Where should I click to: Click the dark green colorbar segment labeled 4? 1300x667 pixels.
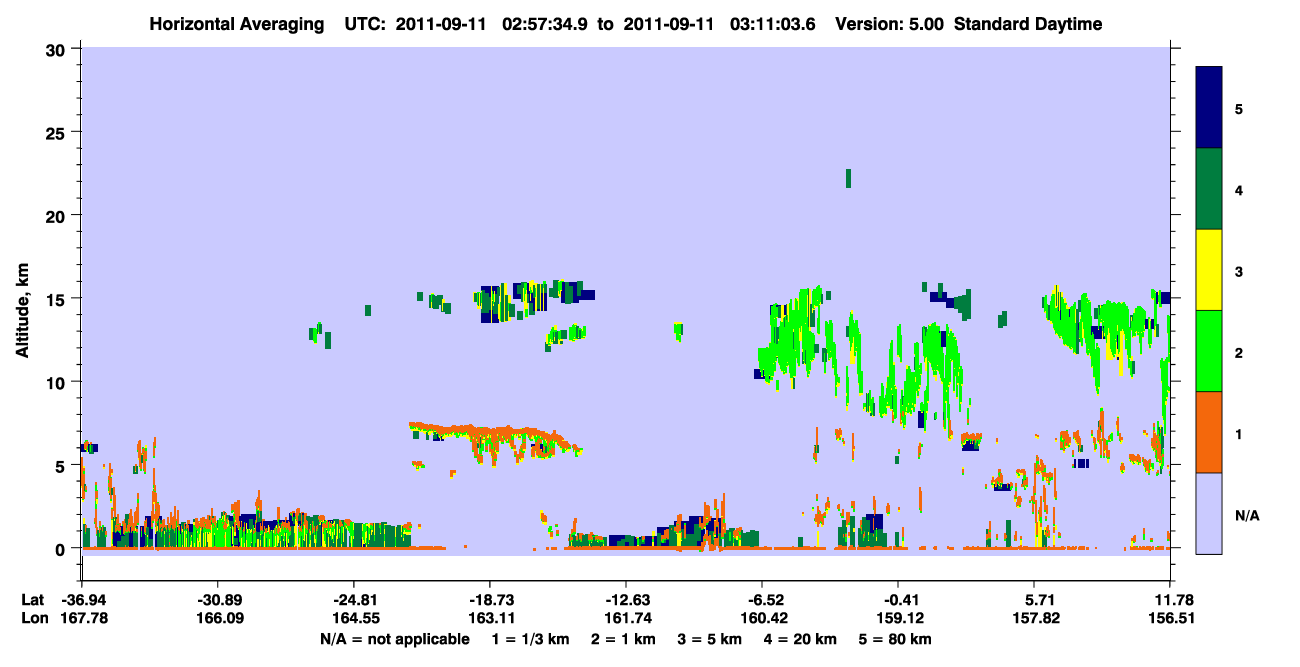(x=1209, y=189)
